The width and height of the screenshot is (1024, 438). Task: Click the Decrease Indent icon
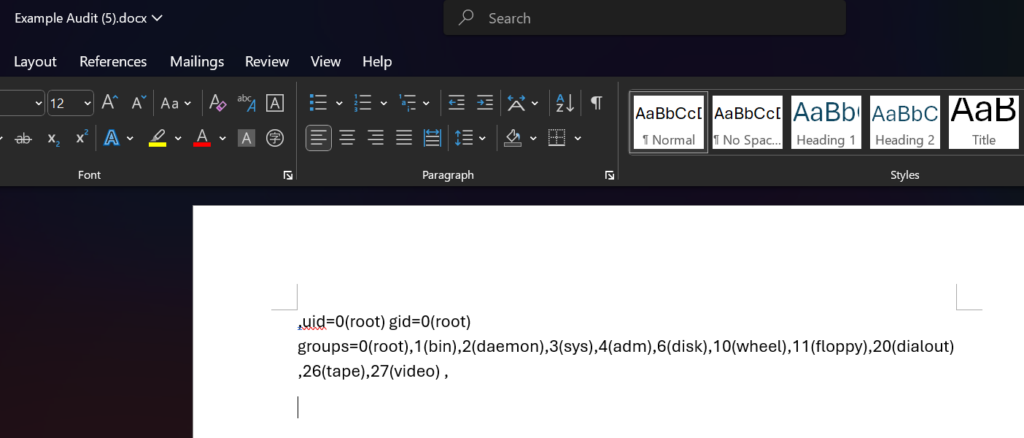pos(456,102)
